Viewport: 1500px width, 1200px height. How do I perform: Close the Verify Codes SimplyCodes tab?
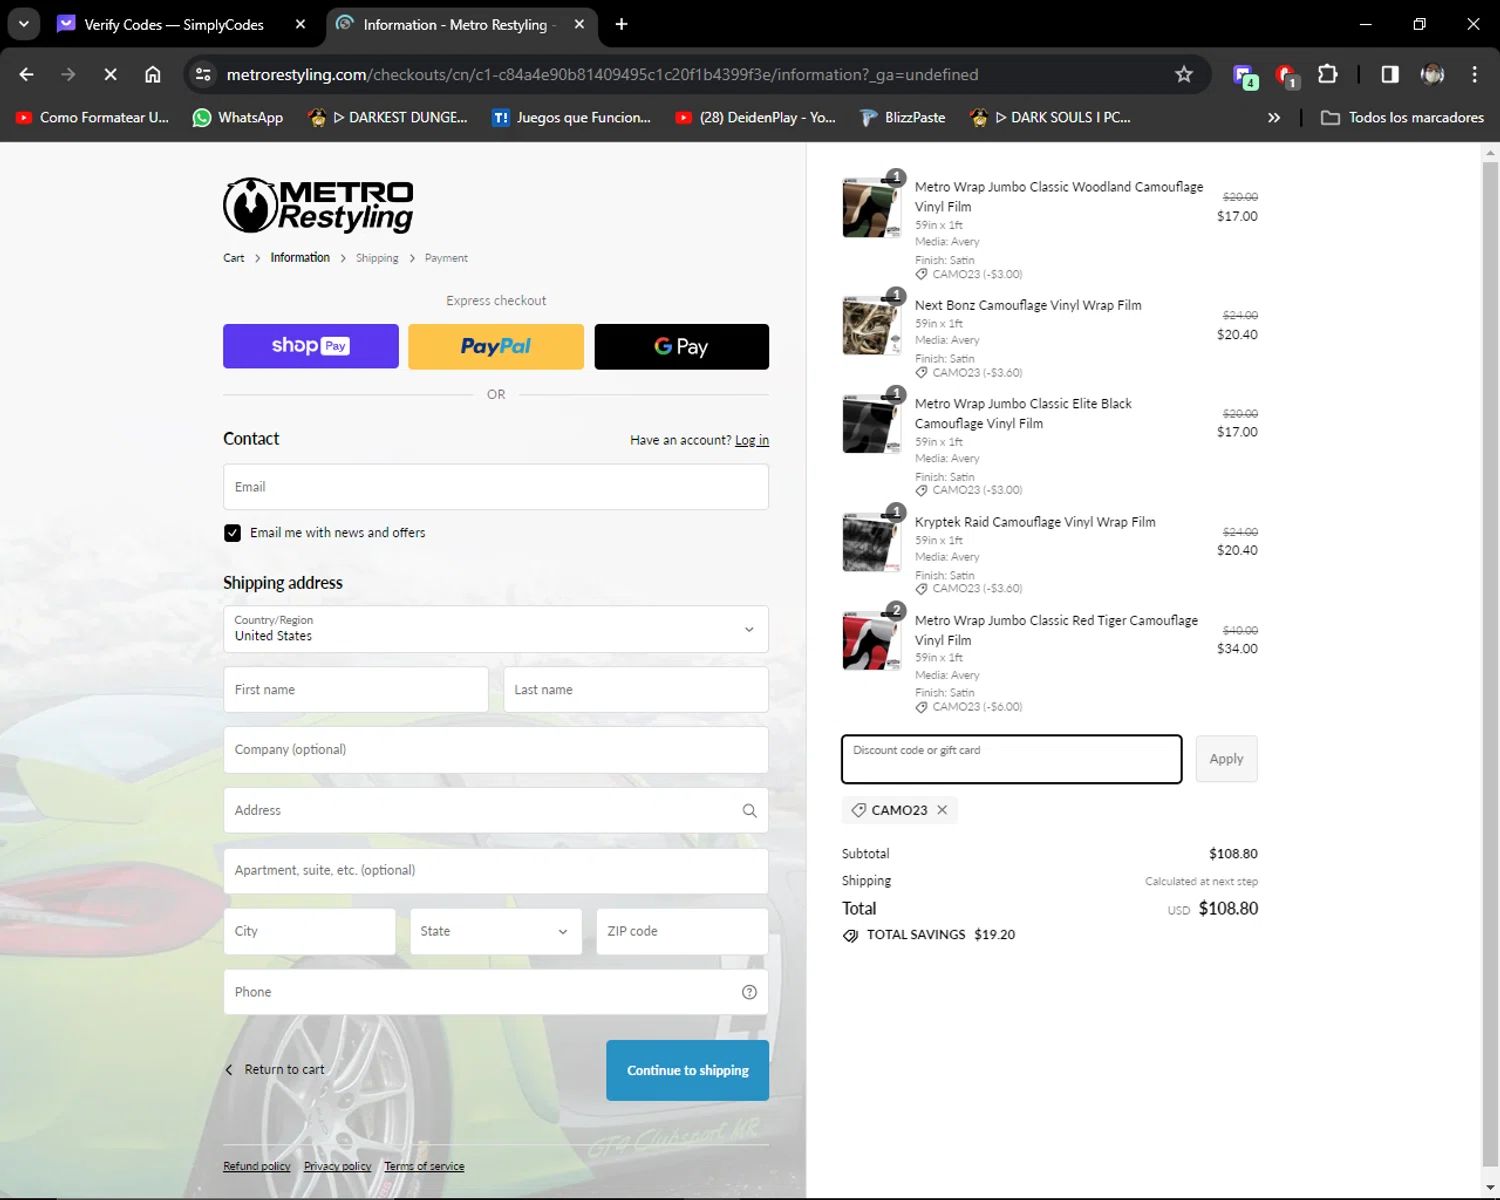click(300, 24)
